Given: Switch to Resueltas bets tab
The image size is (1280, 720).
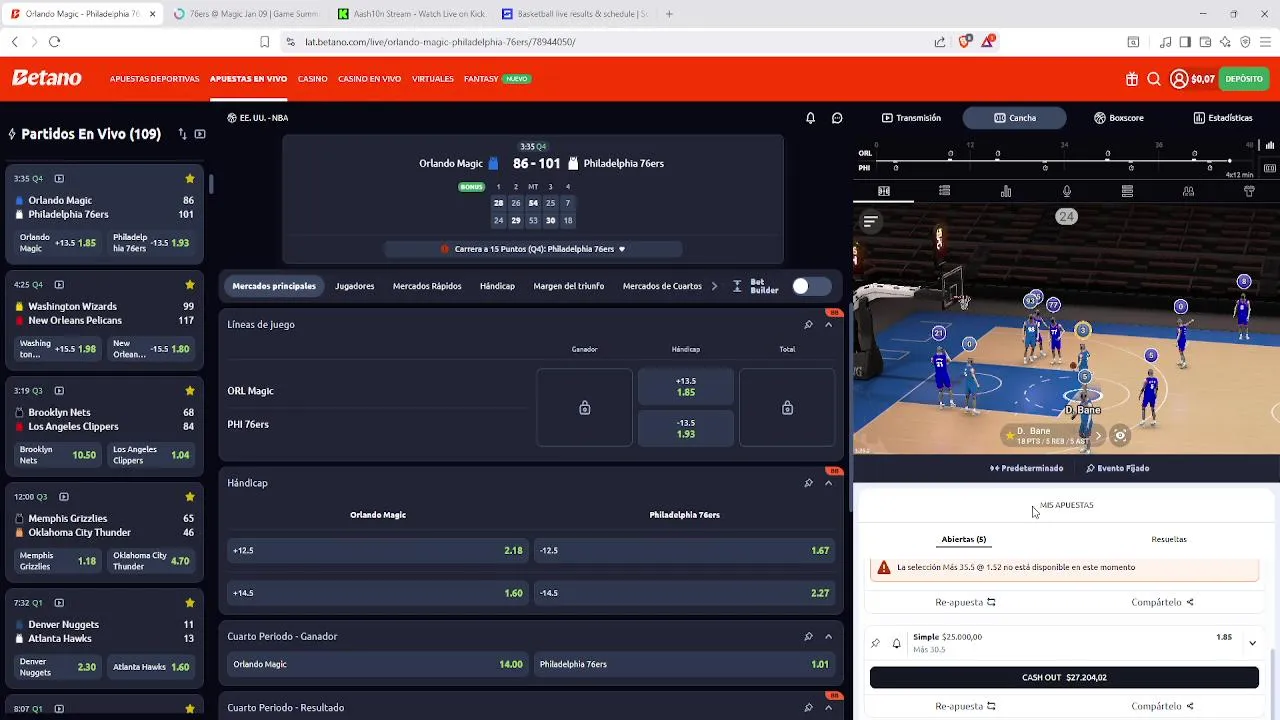Looking at the screenshot, I should (1169, 539).
